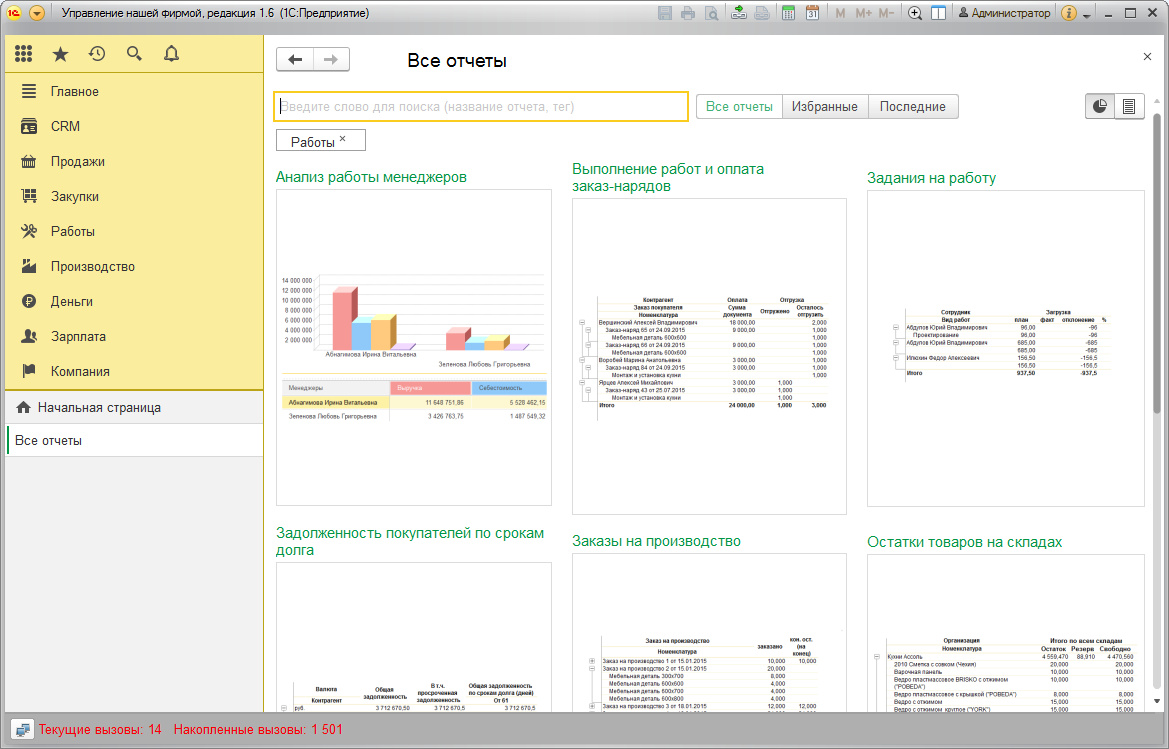
Task: Click the printer icon in title bar
Action: coord(688,13)
